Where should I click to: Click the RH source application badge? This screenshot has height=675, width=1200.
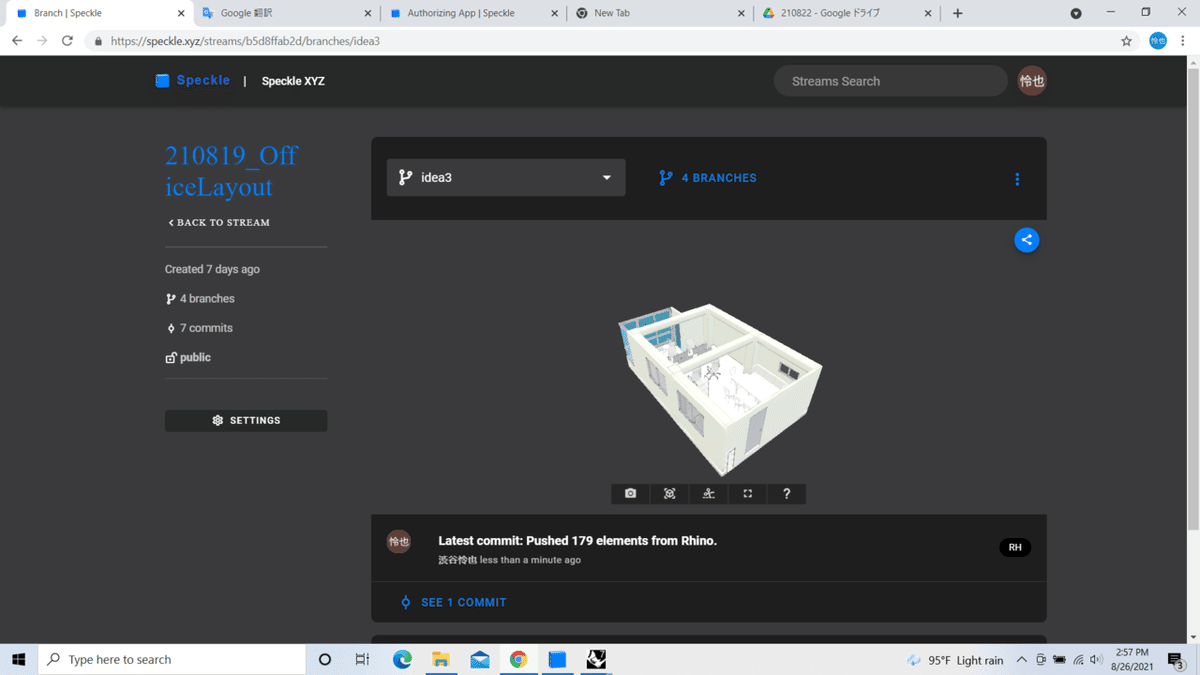(x=1015, y=547)
